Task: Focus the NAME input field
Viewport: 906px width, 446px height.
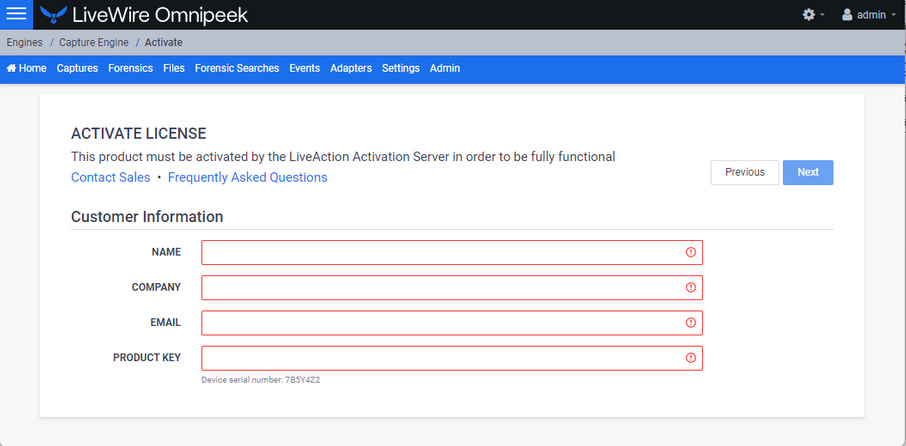Action: point(452,252)
